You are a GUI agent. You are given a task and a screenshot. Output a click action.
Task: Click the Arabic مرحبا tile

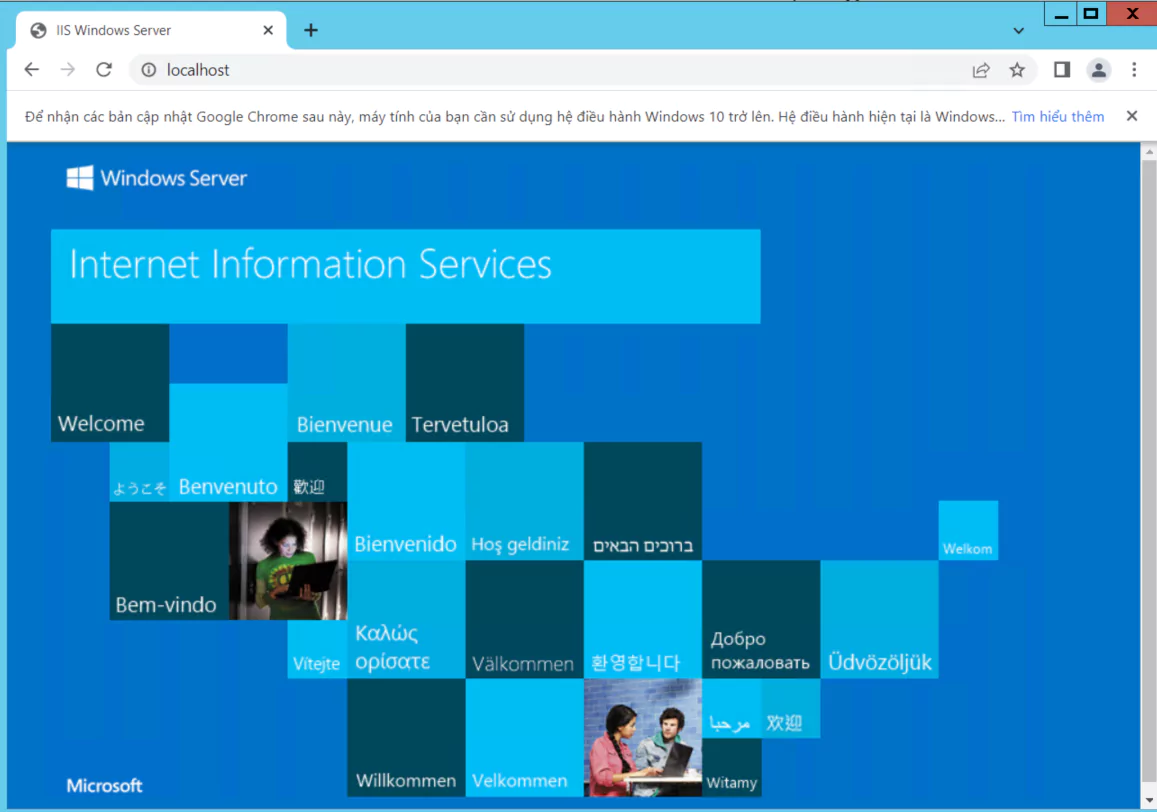coord(731,708)
